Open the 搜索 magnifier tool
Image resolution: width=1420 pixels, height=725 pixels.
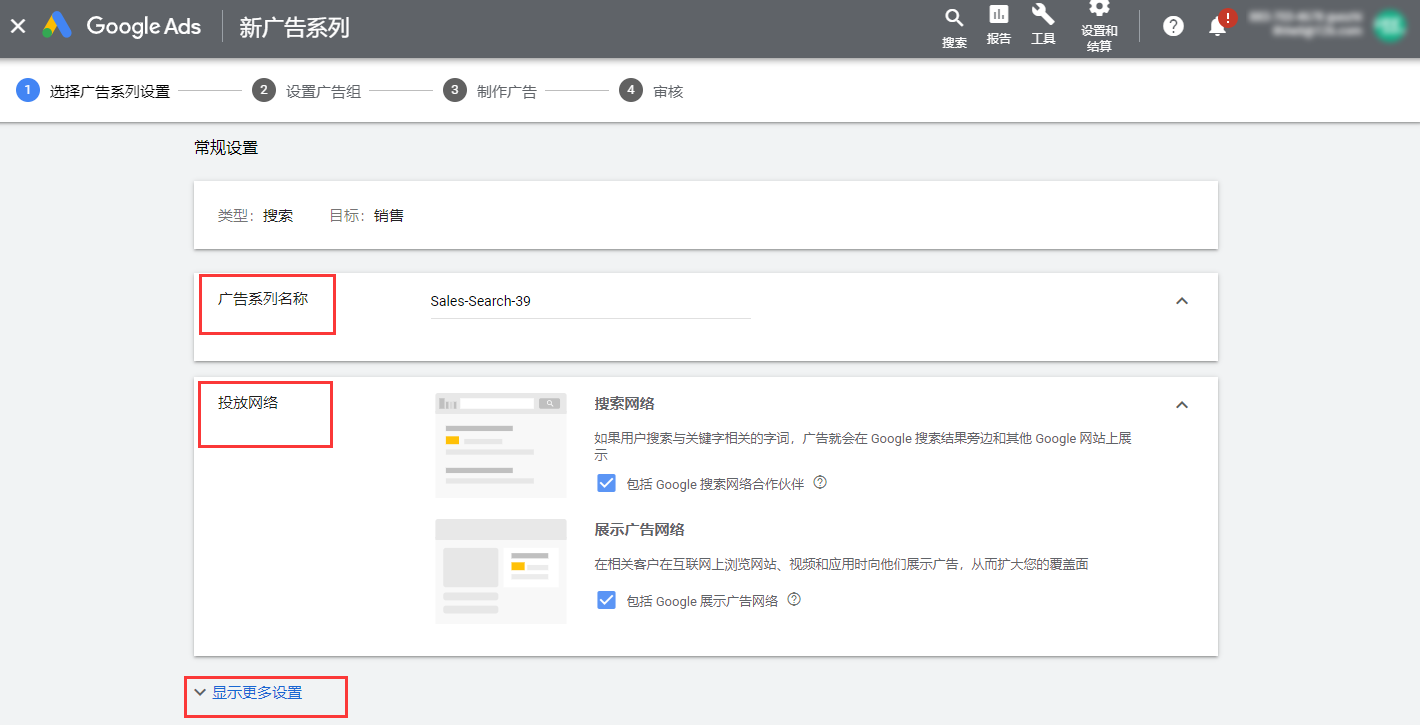(x=954, y=27)
